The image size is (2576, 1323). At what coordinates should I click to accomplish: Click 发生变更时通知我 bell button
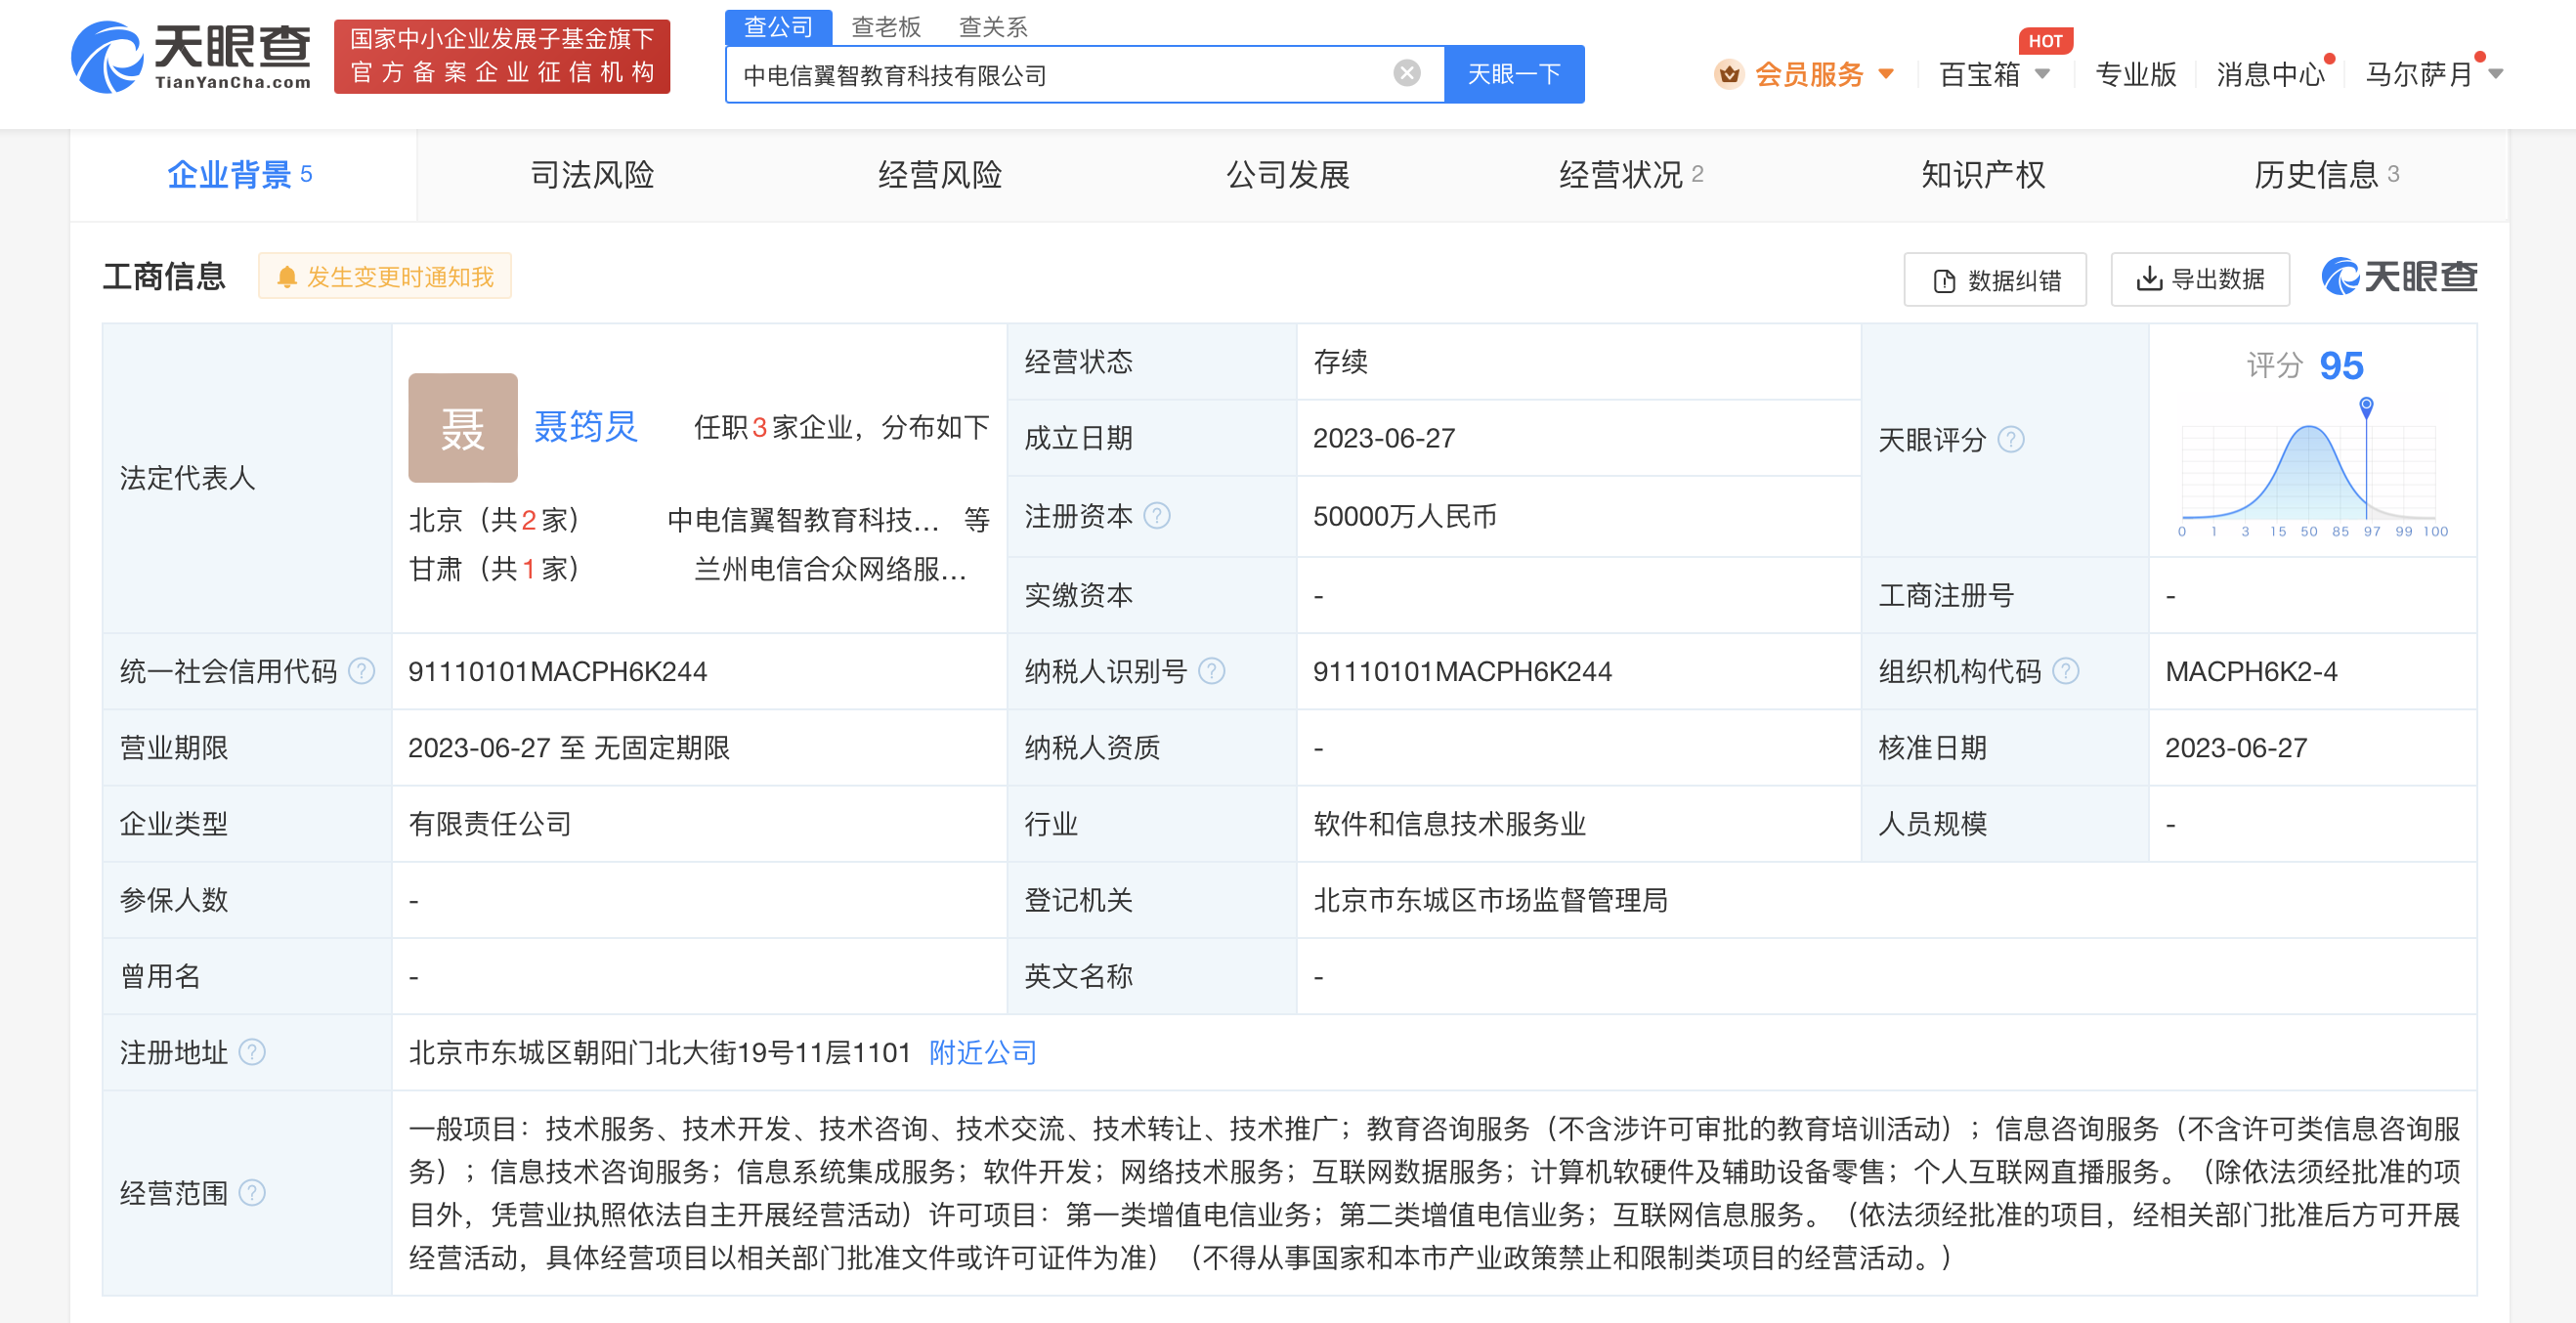[385, 277]
